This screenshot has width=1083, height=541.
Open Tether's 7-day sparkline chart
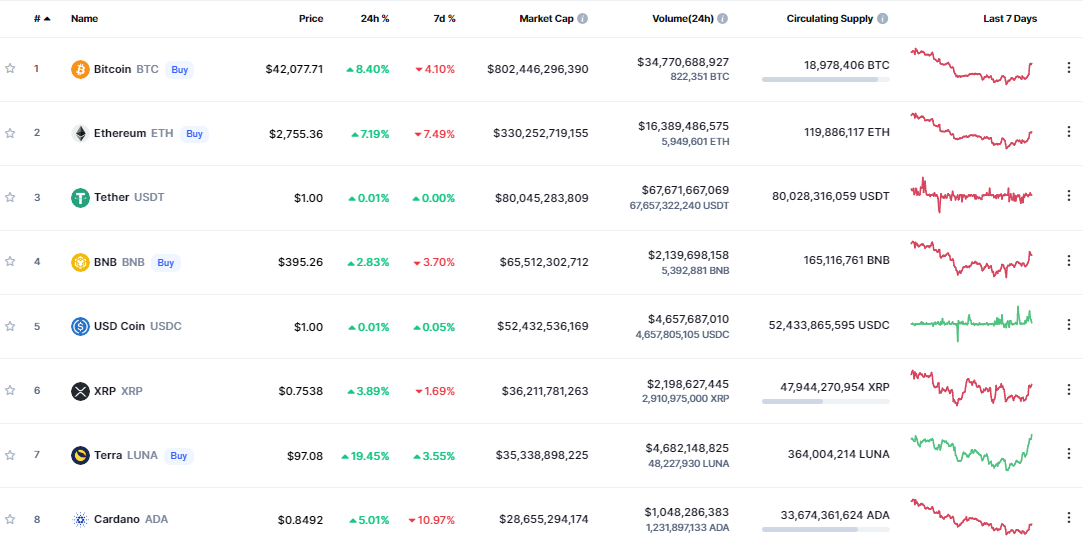tap(971, 195)
